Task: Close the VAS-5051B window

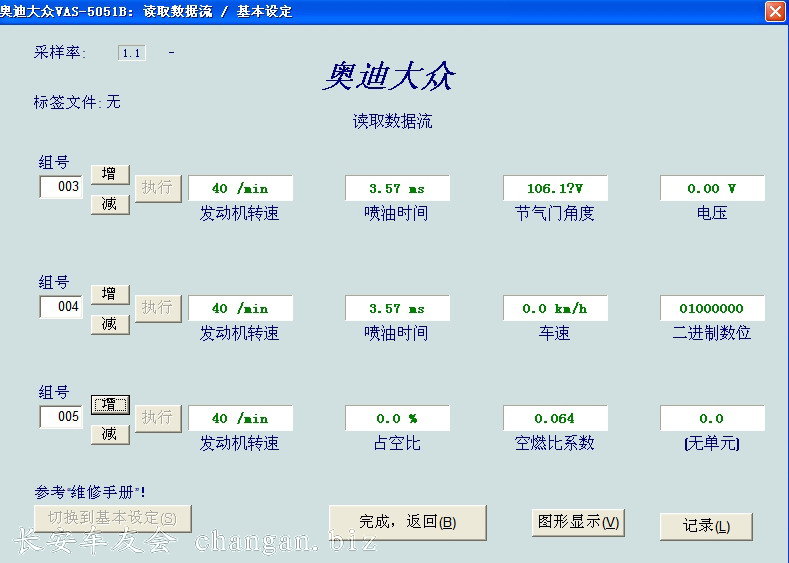Action: click(775, 12)
